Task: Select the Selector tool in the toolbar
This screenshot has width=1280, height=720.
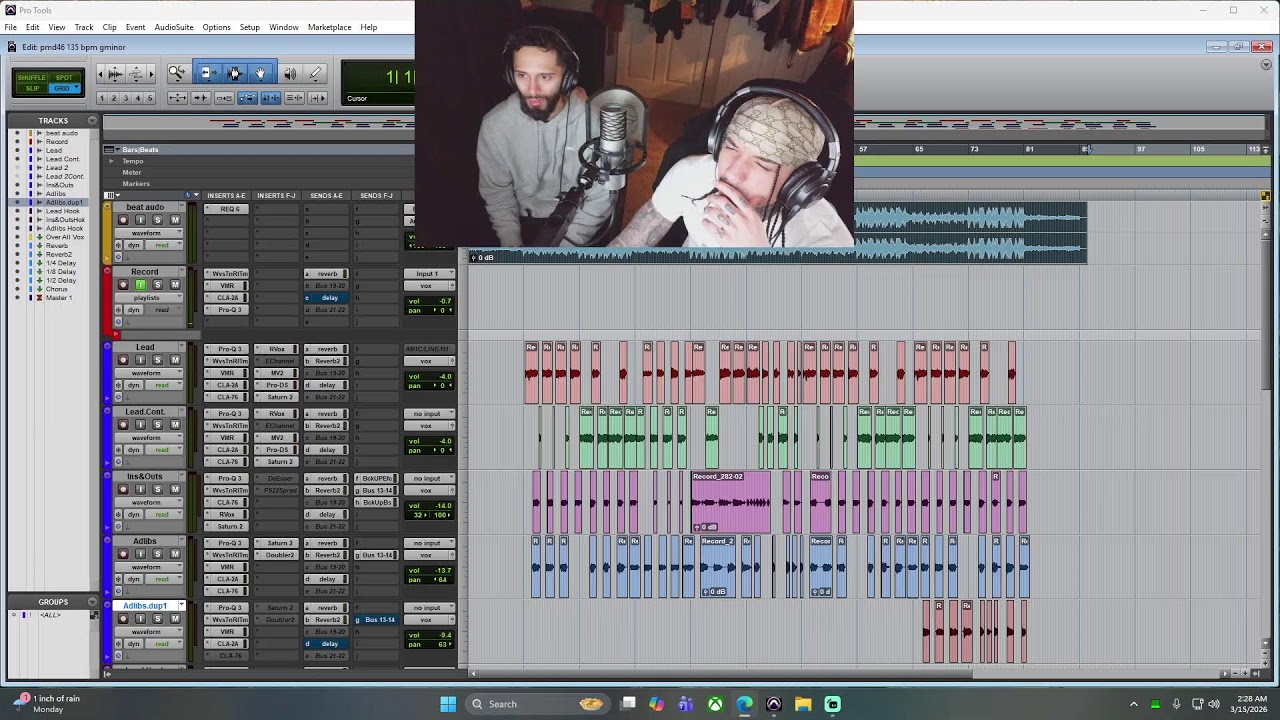Action: (234, 73)
